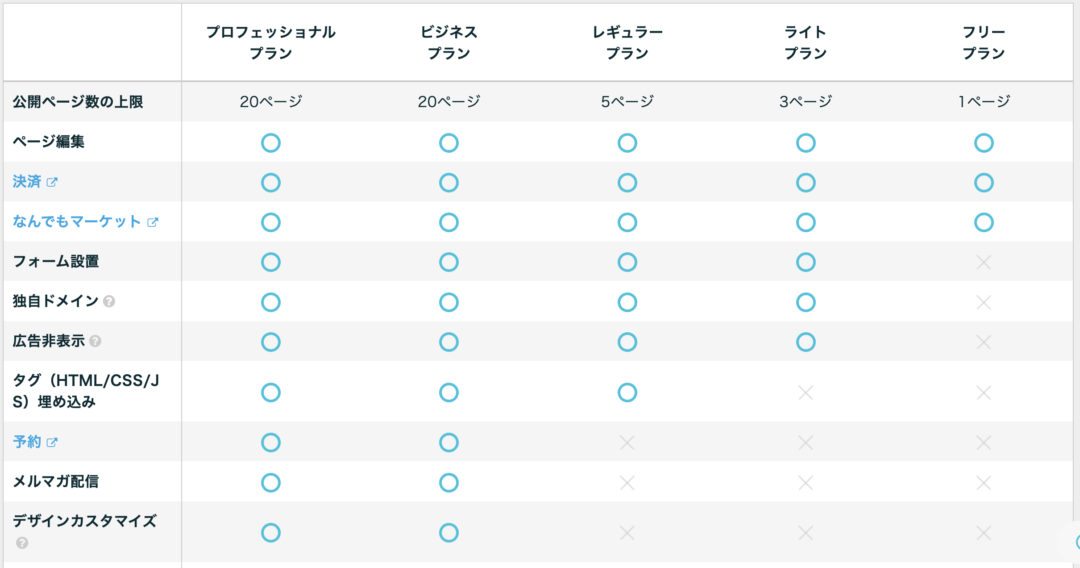The height and width of the screenshot is (568, 1080).
Task: Click the circle for ページ編集 in フリープラン
Action: coord(984,143)
